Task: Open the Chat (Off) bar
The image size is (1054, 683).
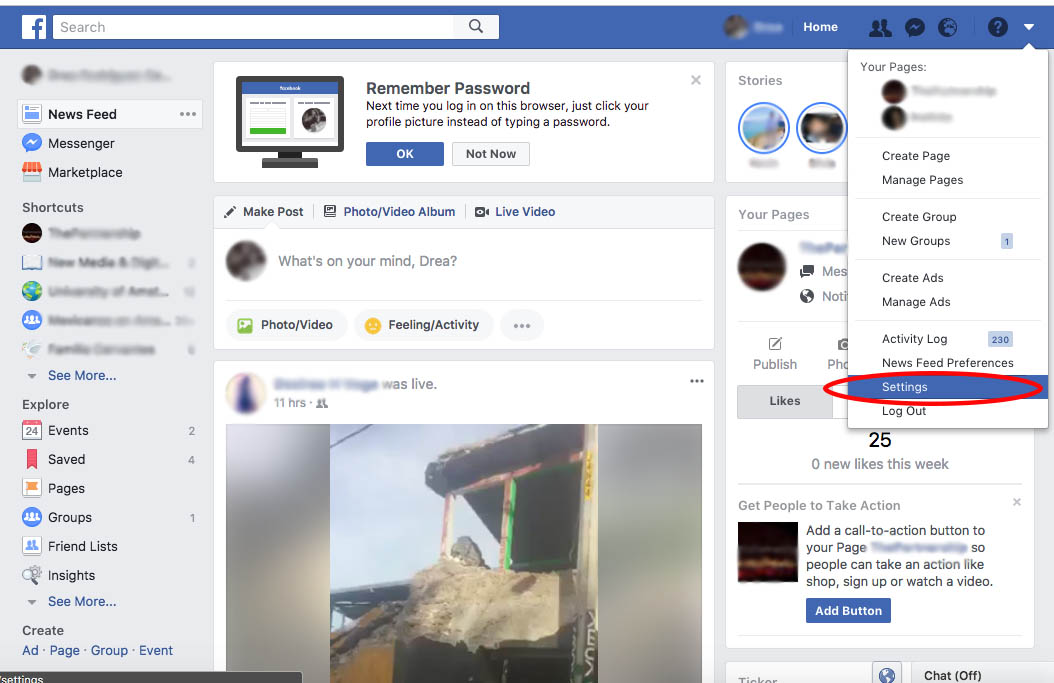Action: coord(983,674)
